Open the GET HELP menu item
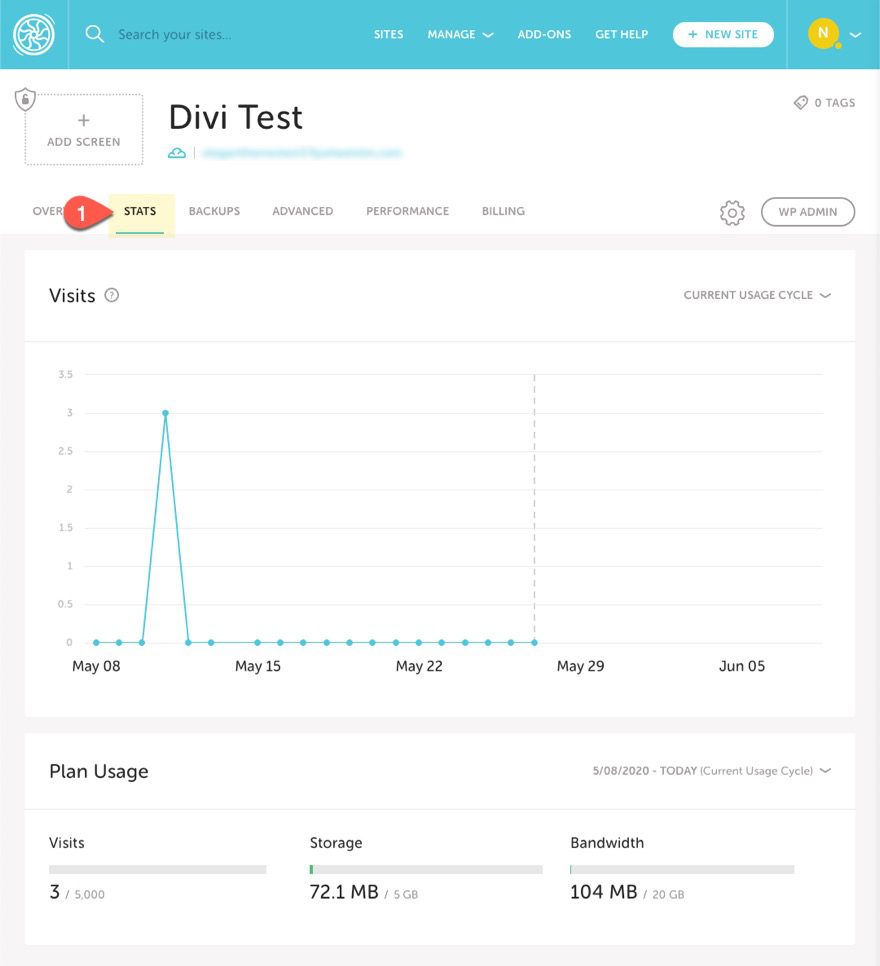The image size is (880, 966). (621, 34)
